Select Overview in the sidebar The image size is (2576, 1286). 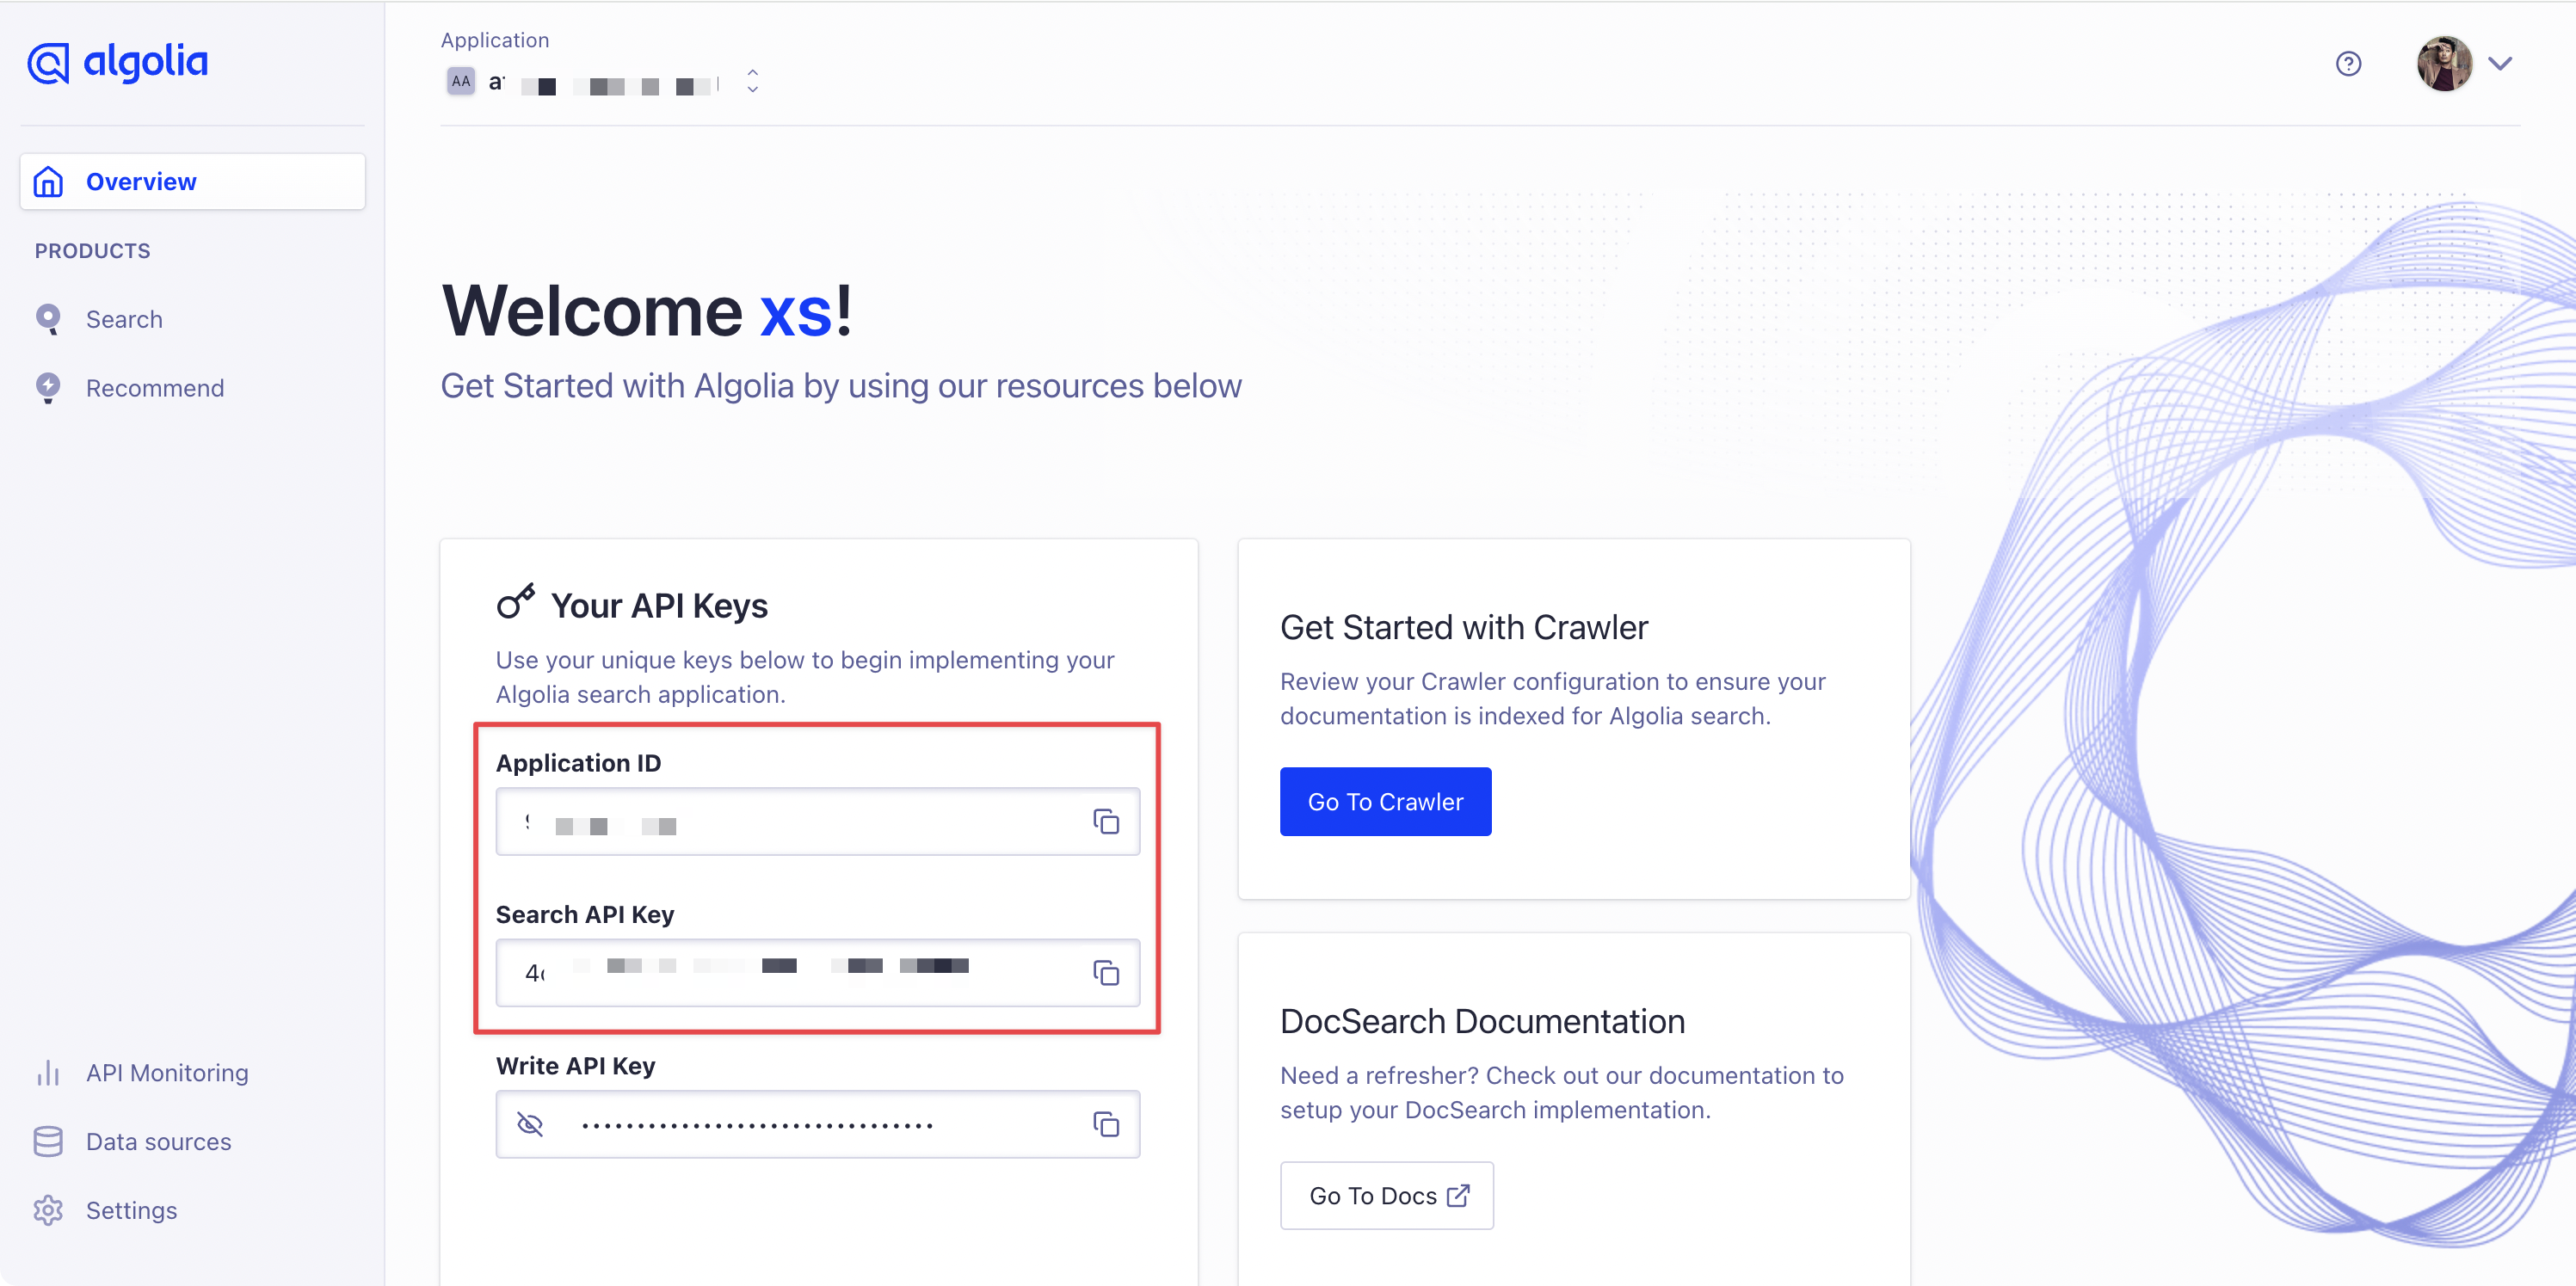tap(140, 181)
